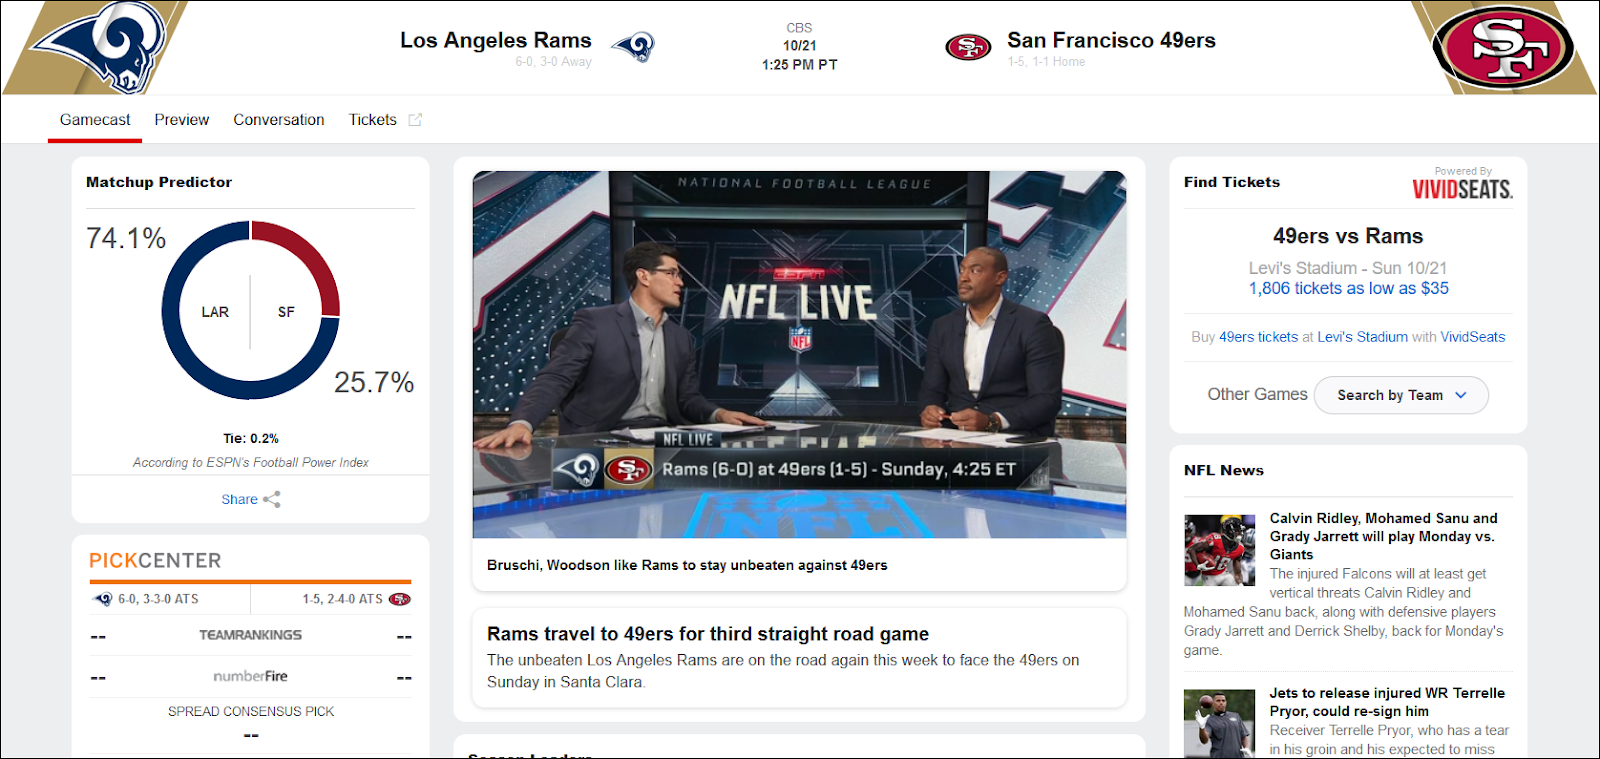Select the Gamecast tab

pyautogui.click(x=95, y=120)
